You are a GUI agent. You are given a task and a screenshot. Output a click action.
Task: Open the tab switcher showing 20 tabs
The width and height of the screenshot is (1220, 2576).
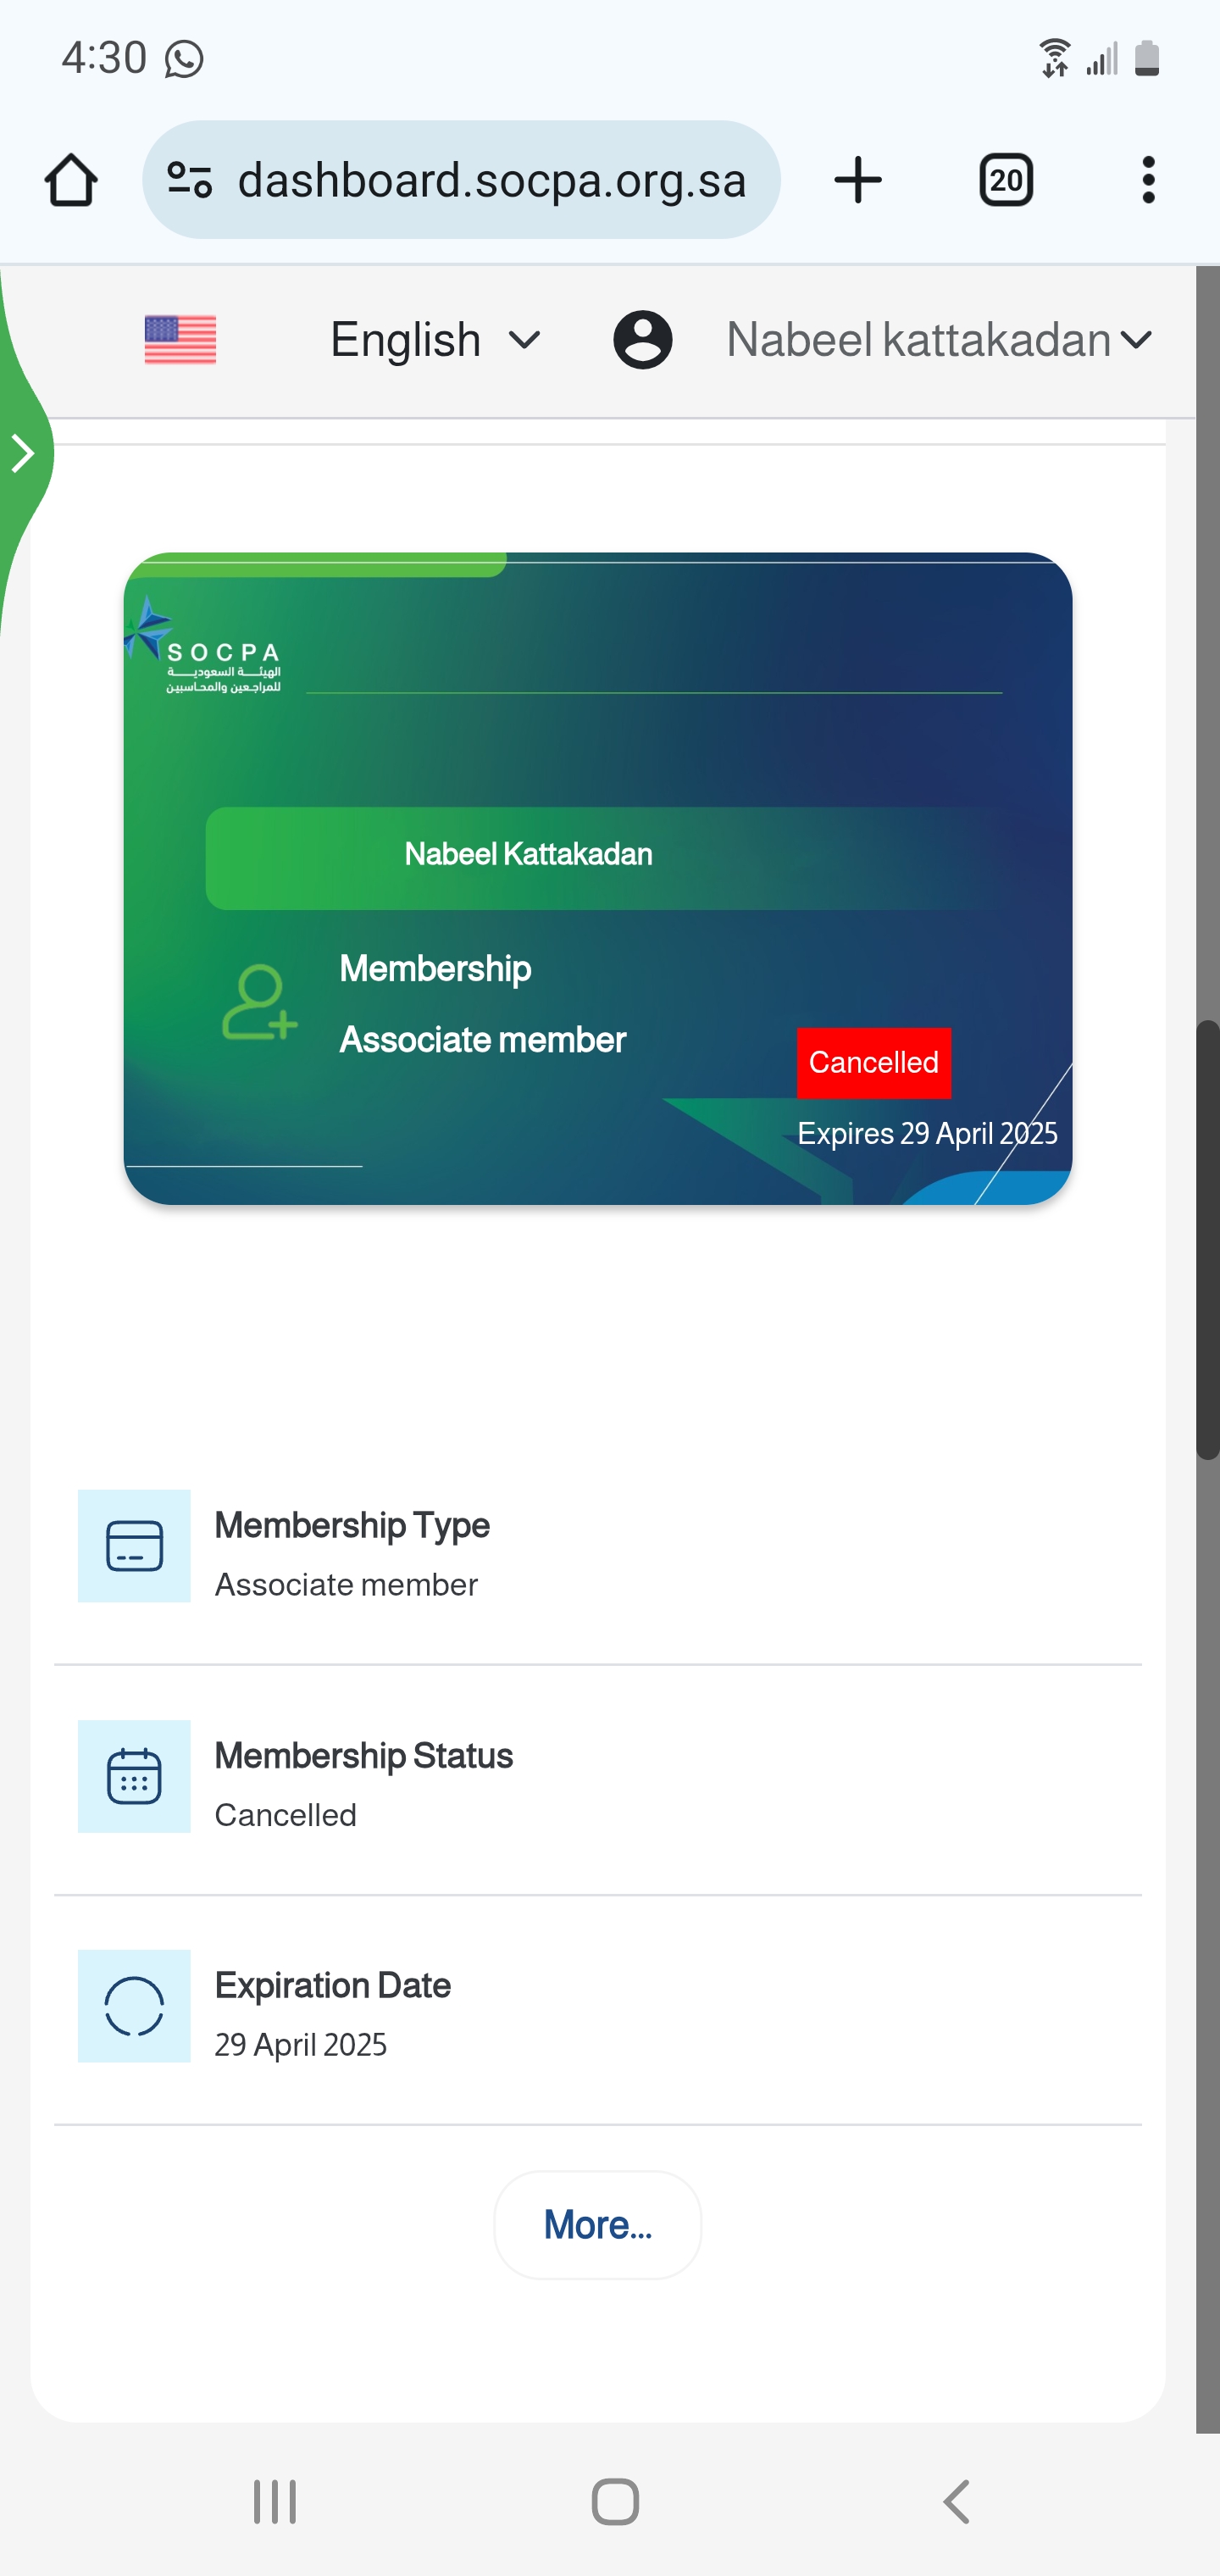[1005, 180]
